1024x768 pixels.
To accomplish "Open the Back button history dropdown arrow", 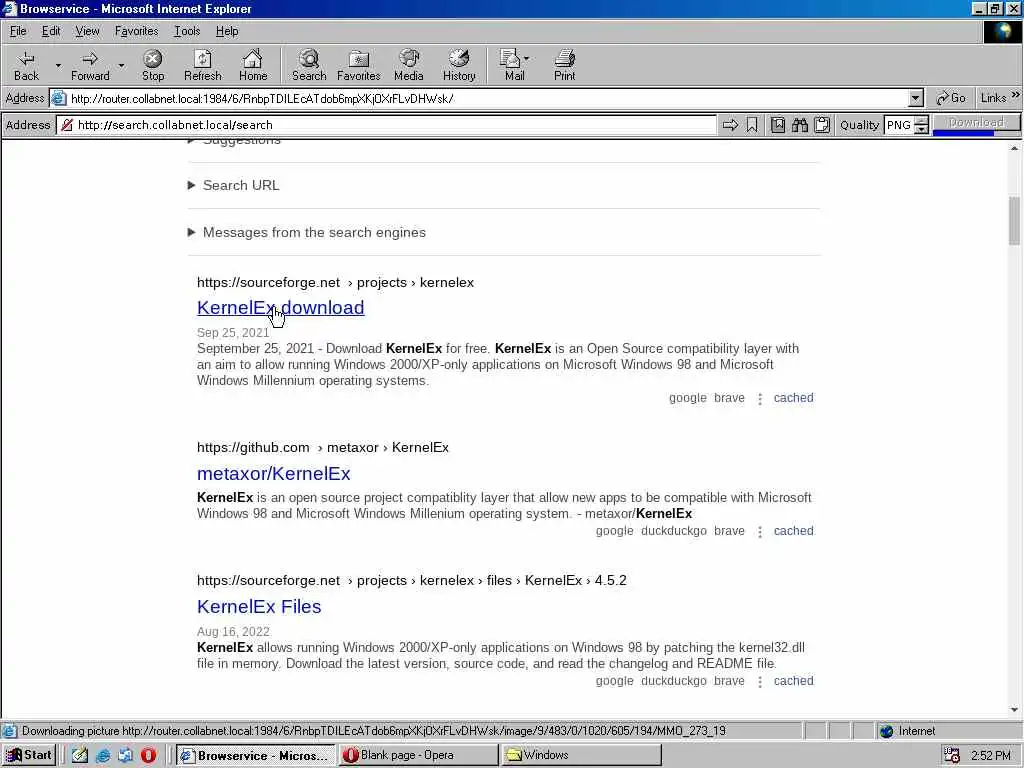I will pyautogui.click(x=57, y=65).
